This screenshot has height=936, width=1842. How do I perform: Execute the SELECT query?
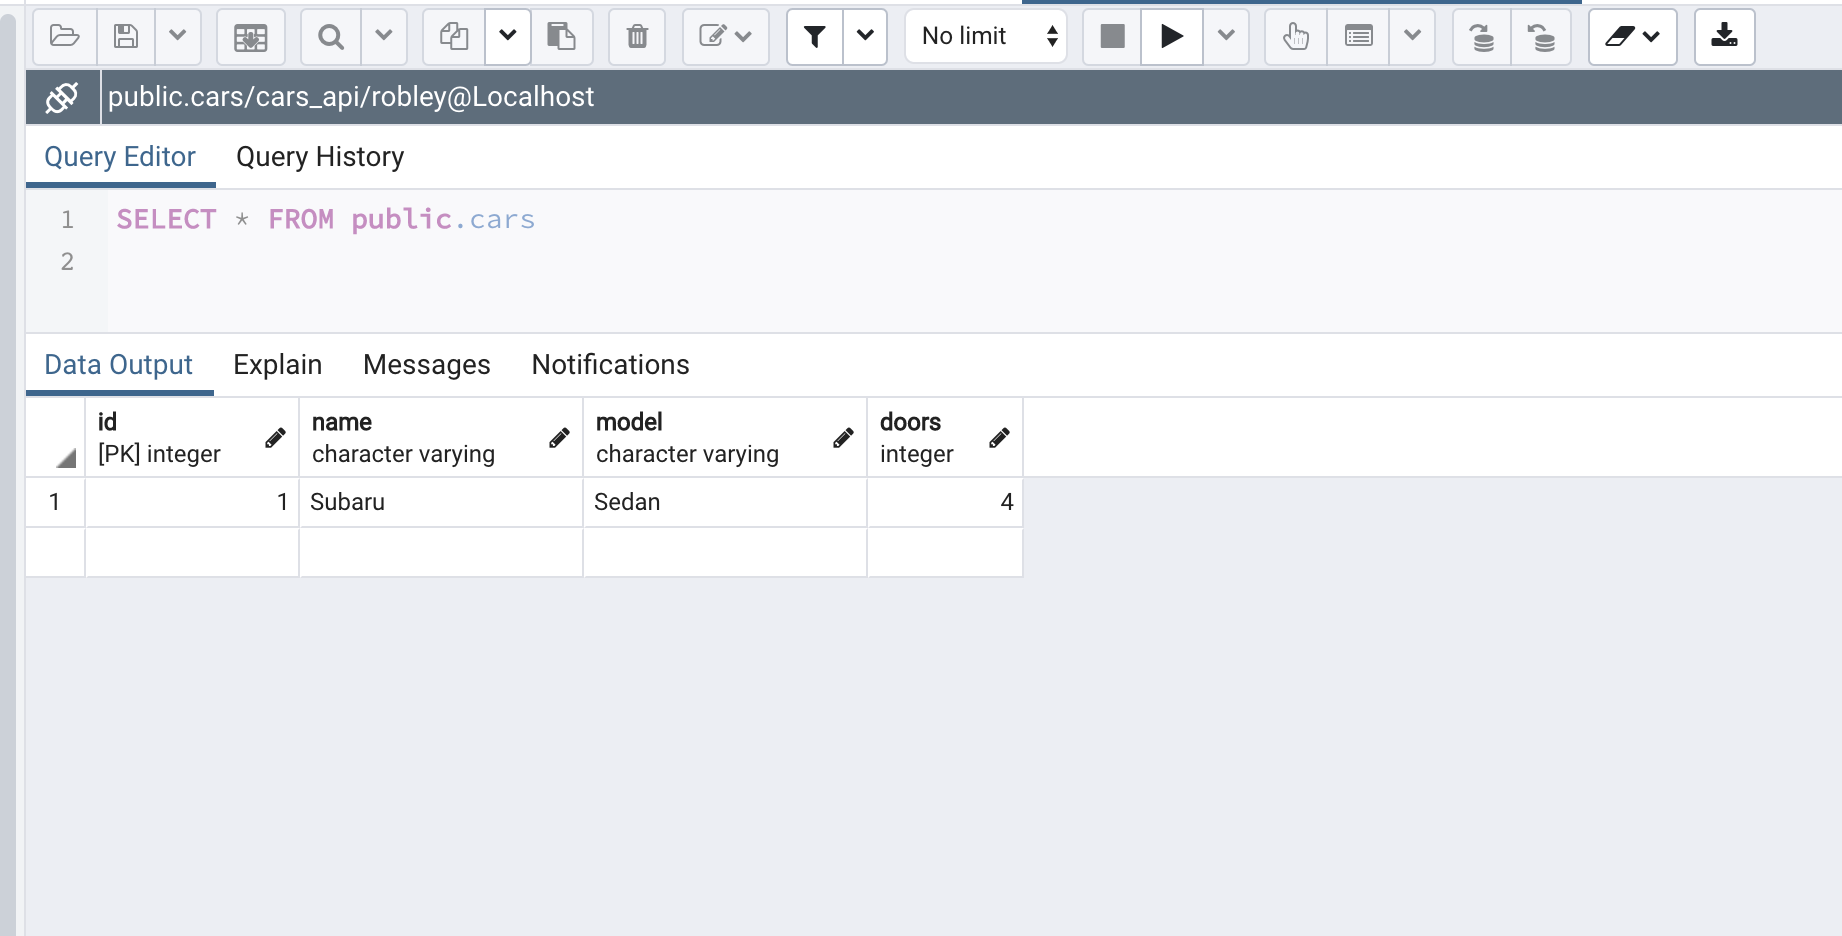click(1170, 36)
